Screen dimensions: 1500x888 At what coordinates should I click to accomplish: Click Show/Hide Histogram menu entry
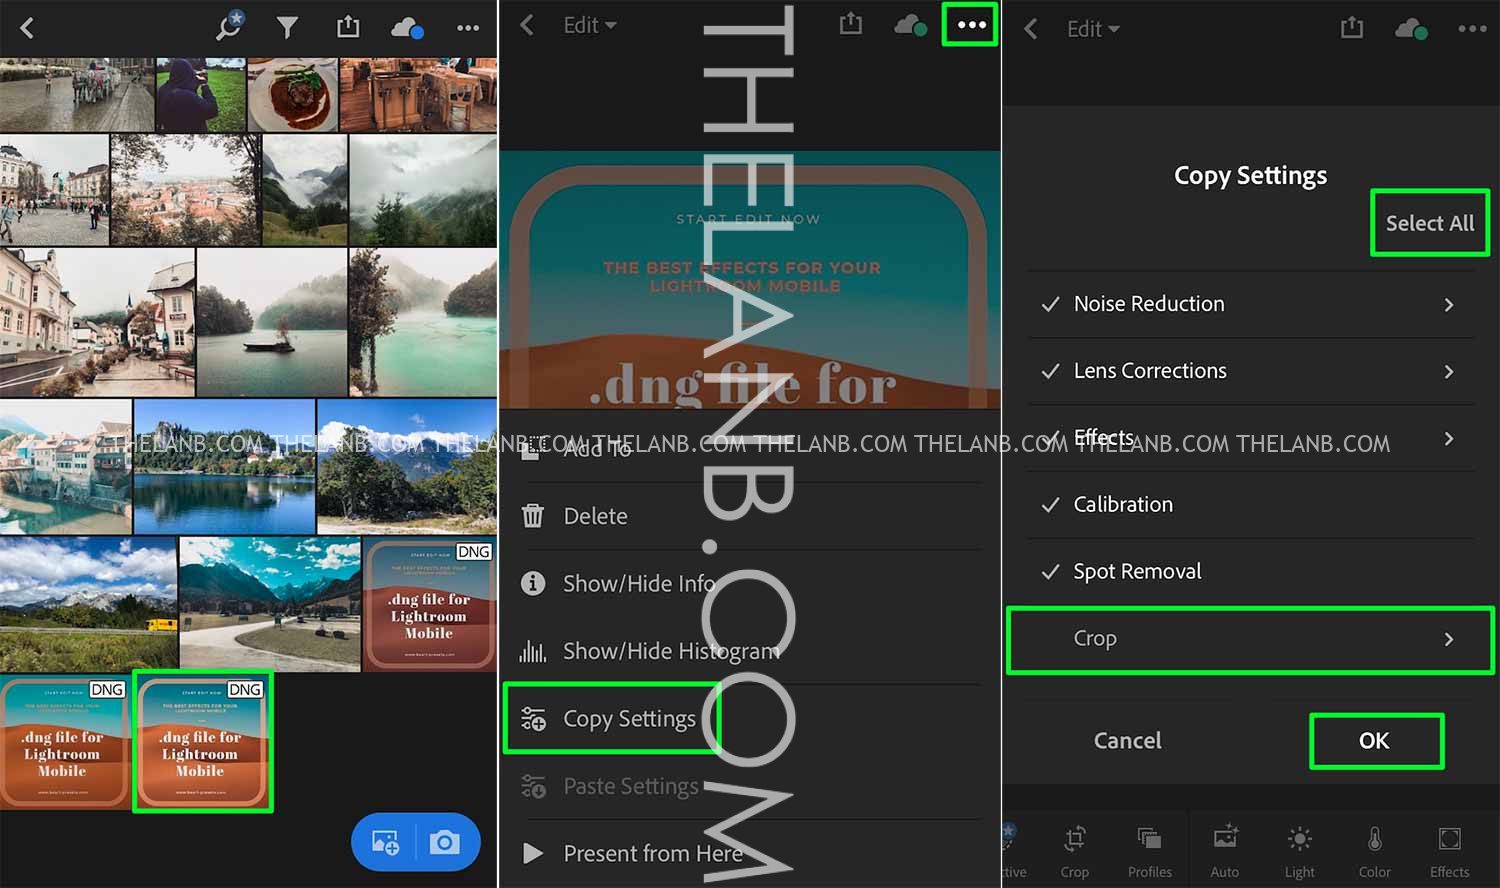click(x=670, y=651)
